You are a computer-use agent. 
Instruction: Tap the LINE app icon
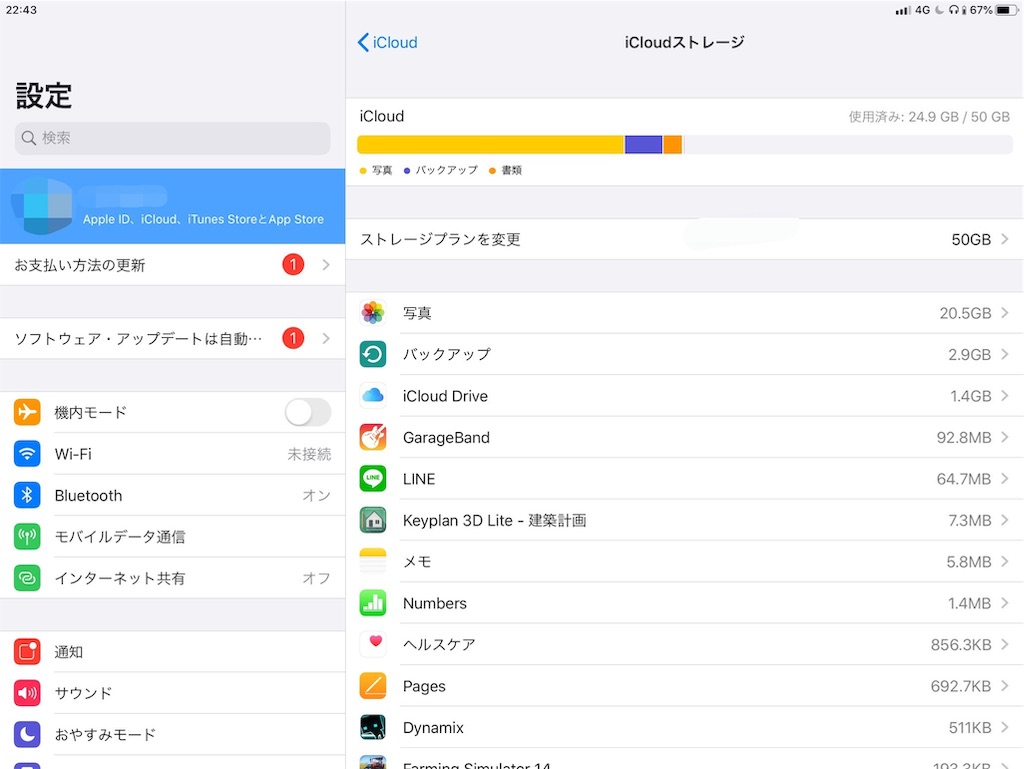tap(373, 479)
